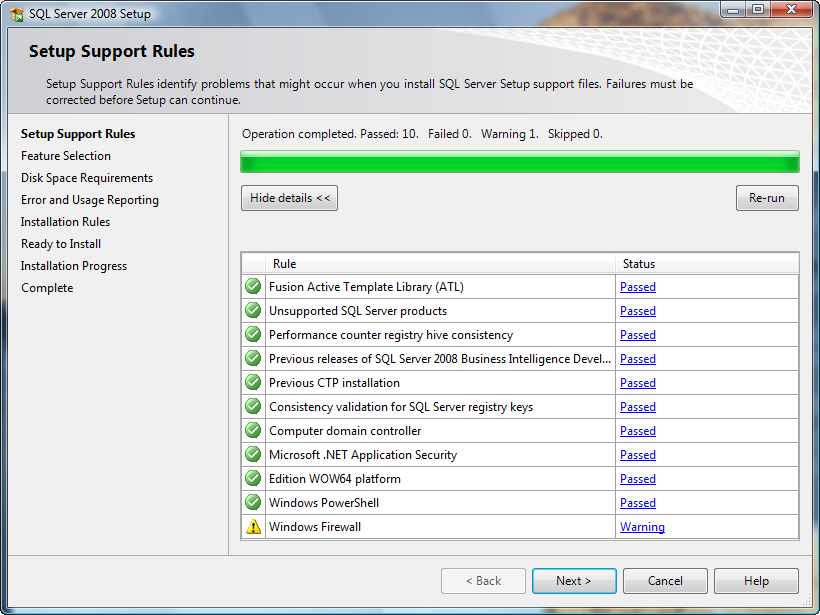Viewport: 820px width, 615px height.
Task: Click check icon beside Performance counter registry hive
Action: tap(253, 335)
